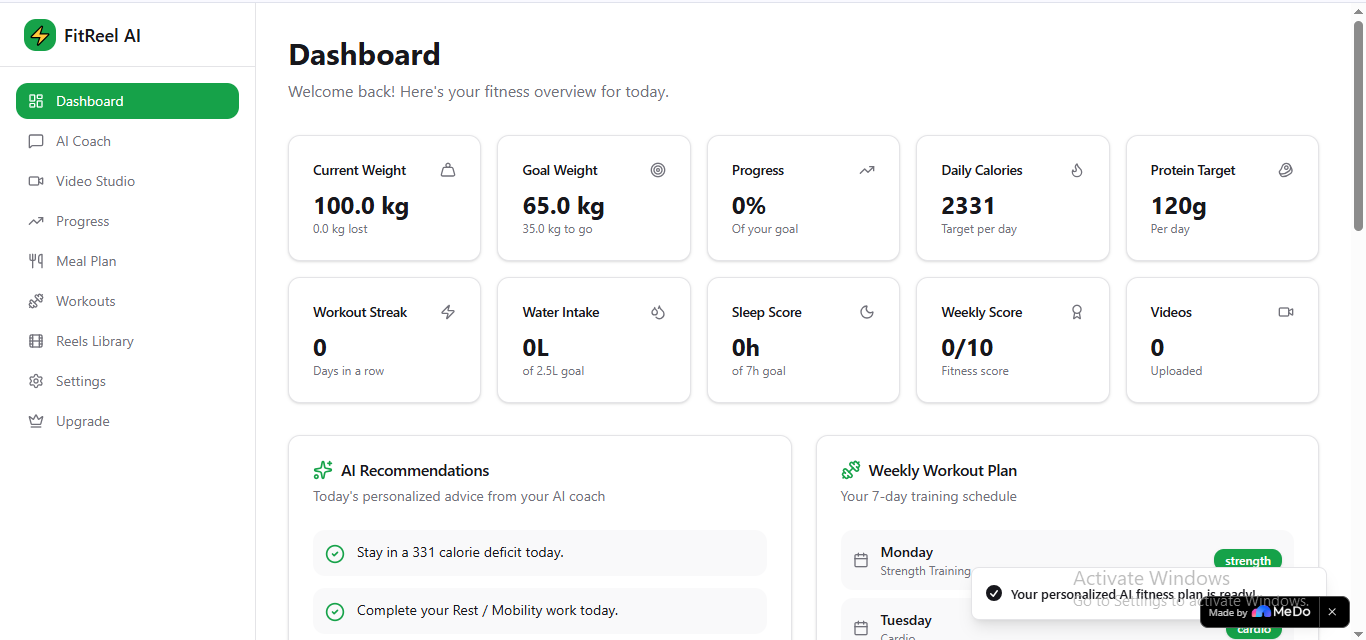
Task: Click the moon icon on Sleep Score card
Action: pyautogui.click(x=867, y=312)
